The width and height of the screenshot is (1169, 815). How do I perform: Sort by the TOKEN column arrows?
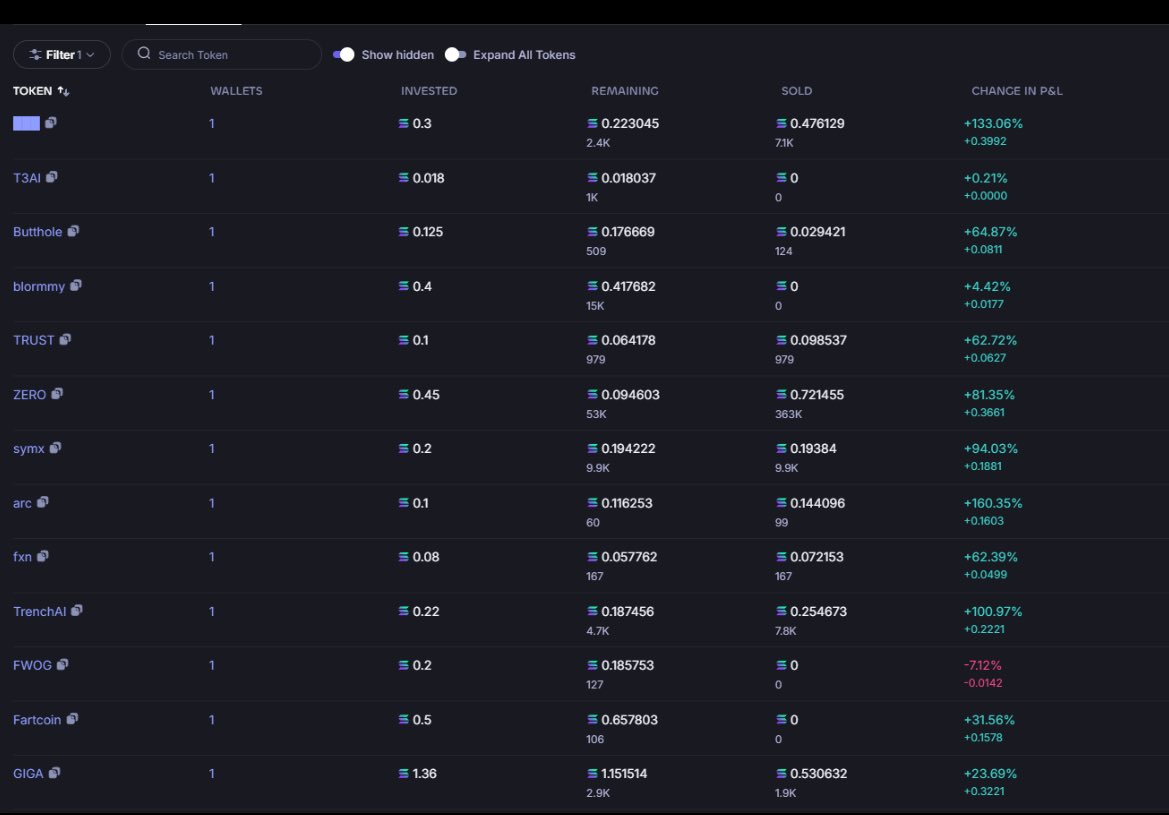pos(63,91)
